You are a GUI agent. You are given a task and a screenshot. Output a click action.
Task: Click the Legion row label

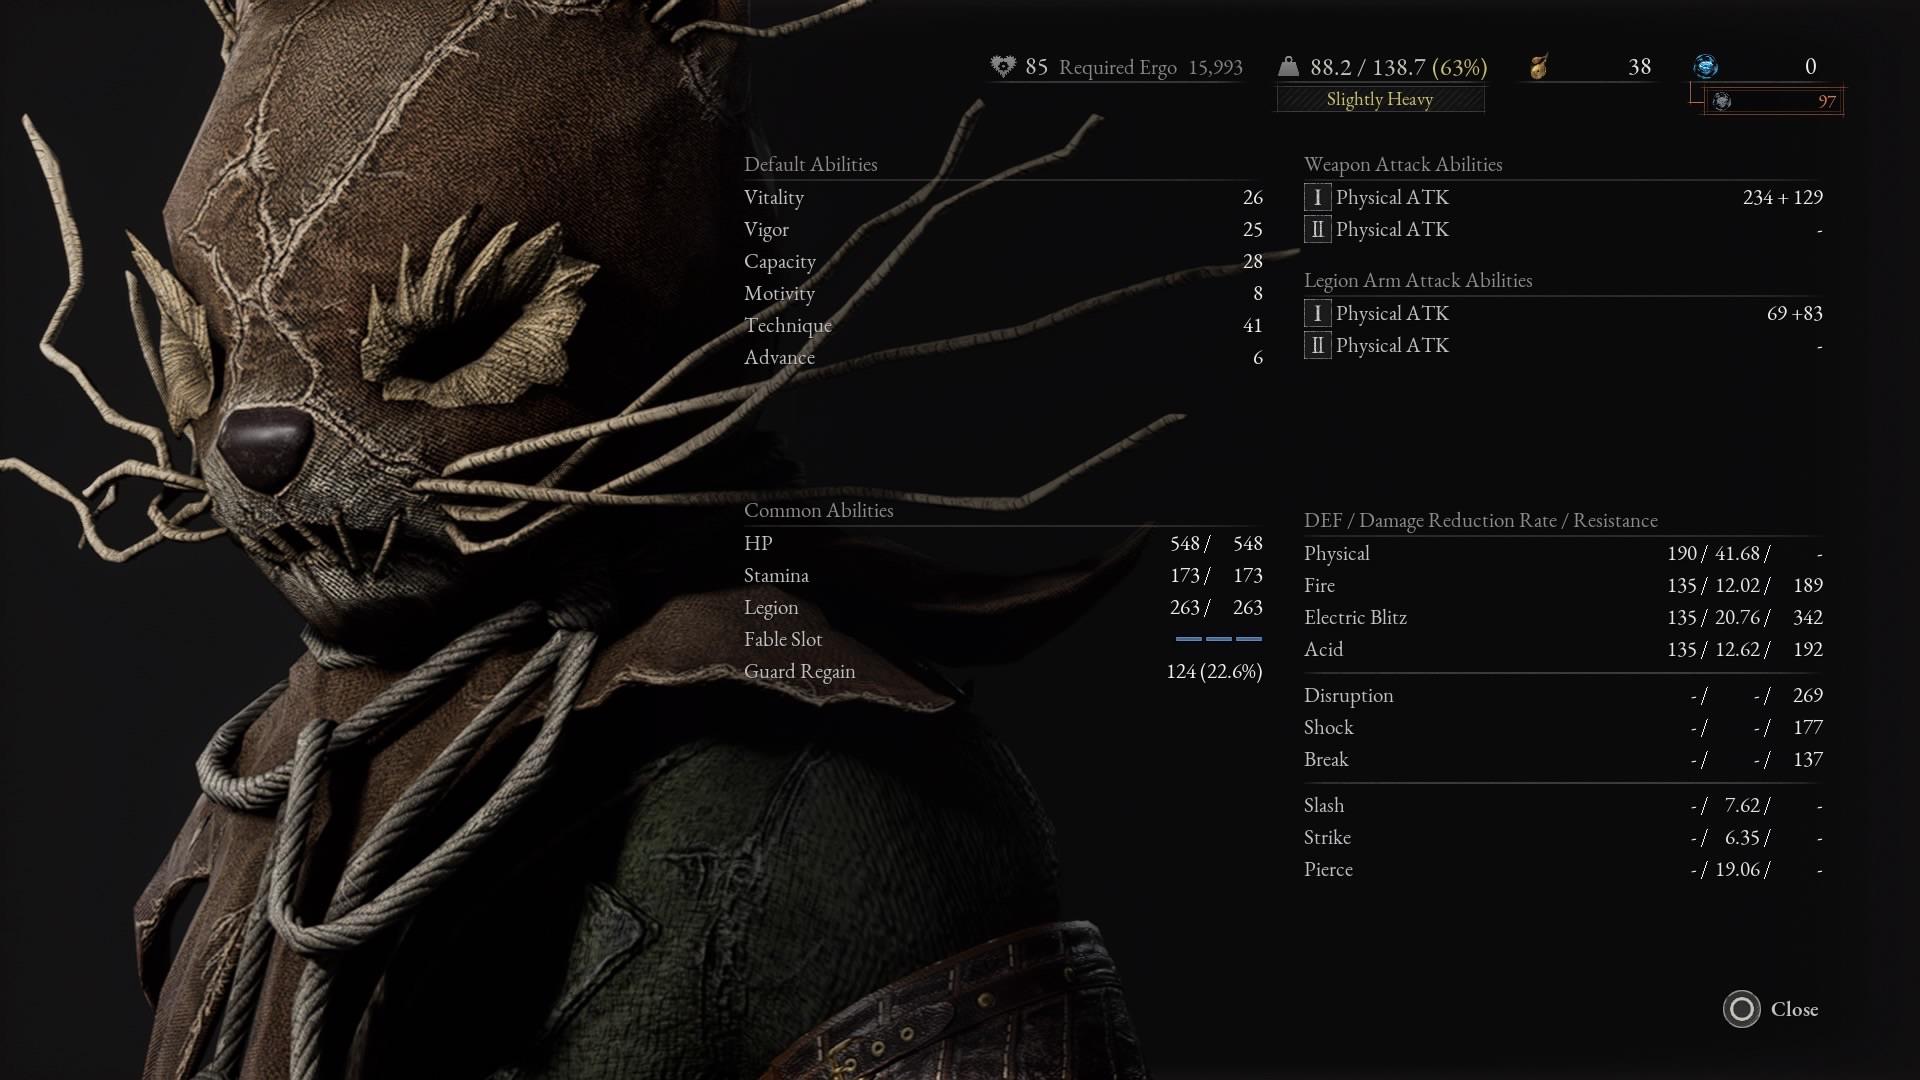[x=771, y=607]
